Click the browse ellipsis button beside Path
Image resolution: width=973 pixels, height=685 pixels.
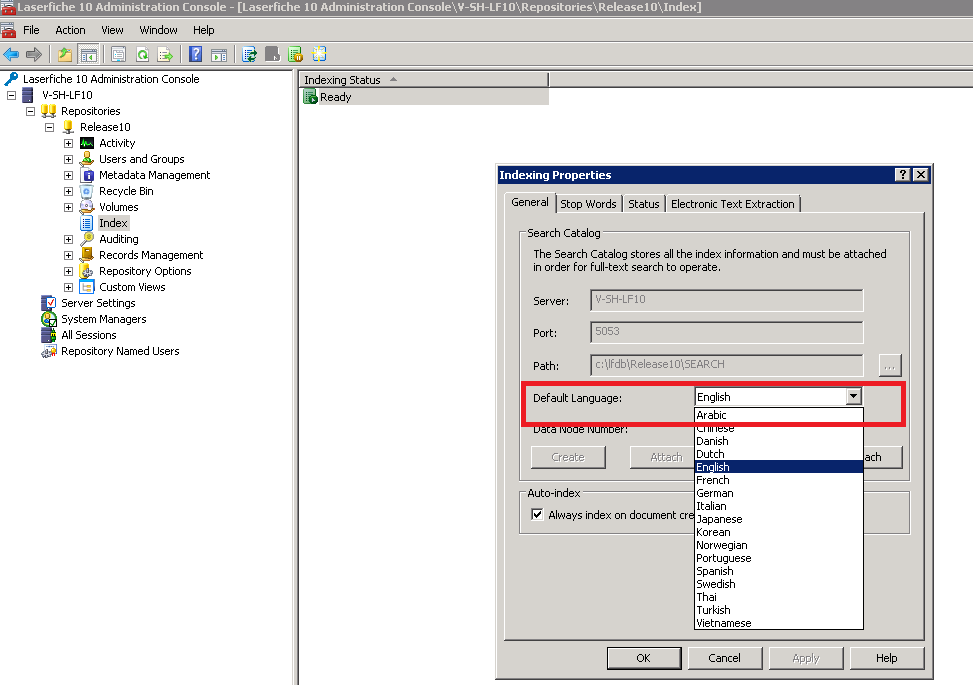[x=890, y=365]
